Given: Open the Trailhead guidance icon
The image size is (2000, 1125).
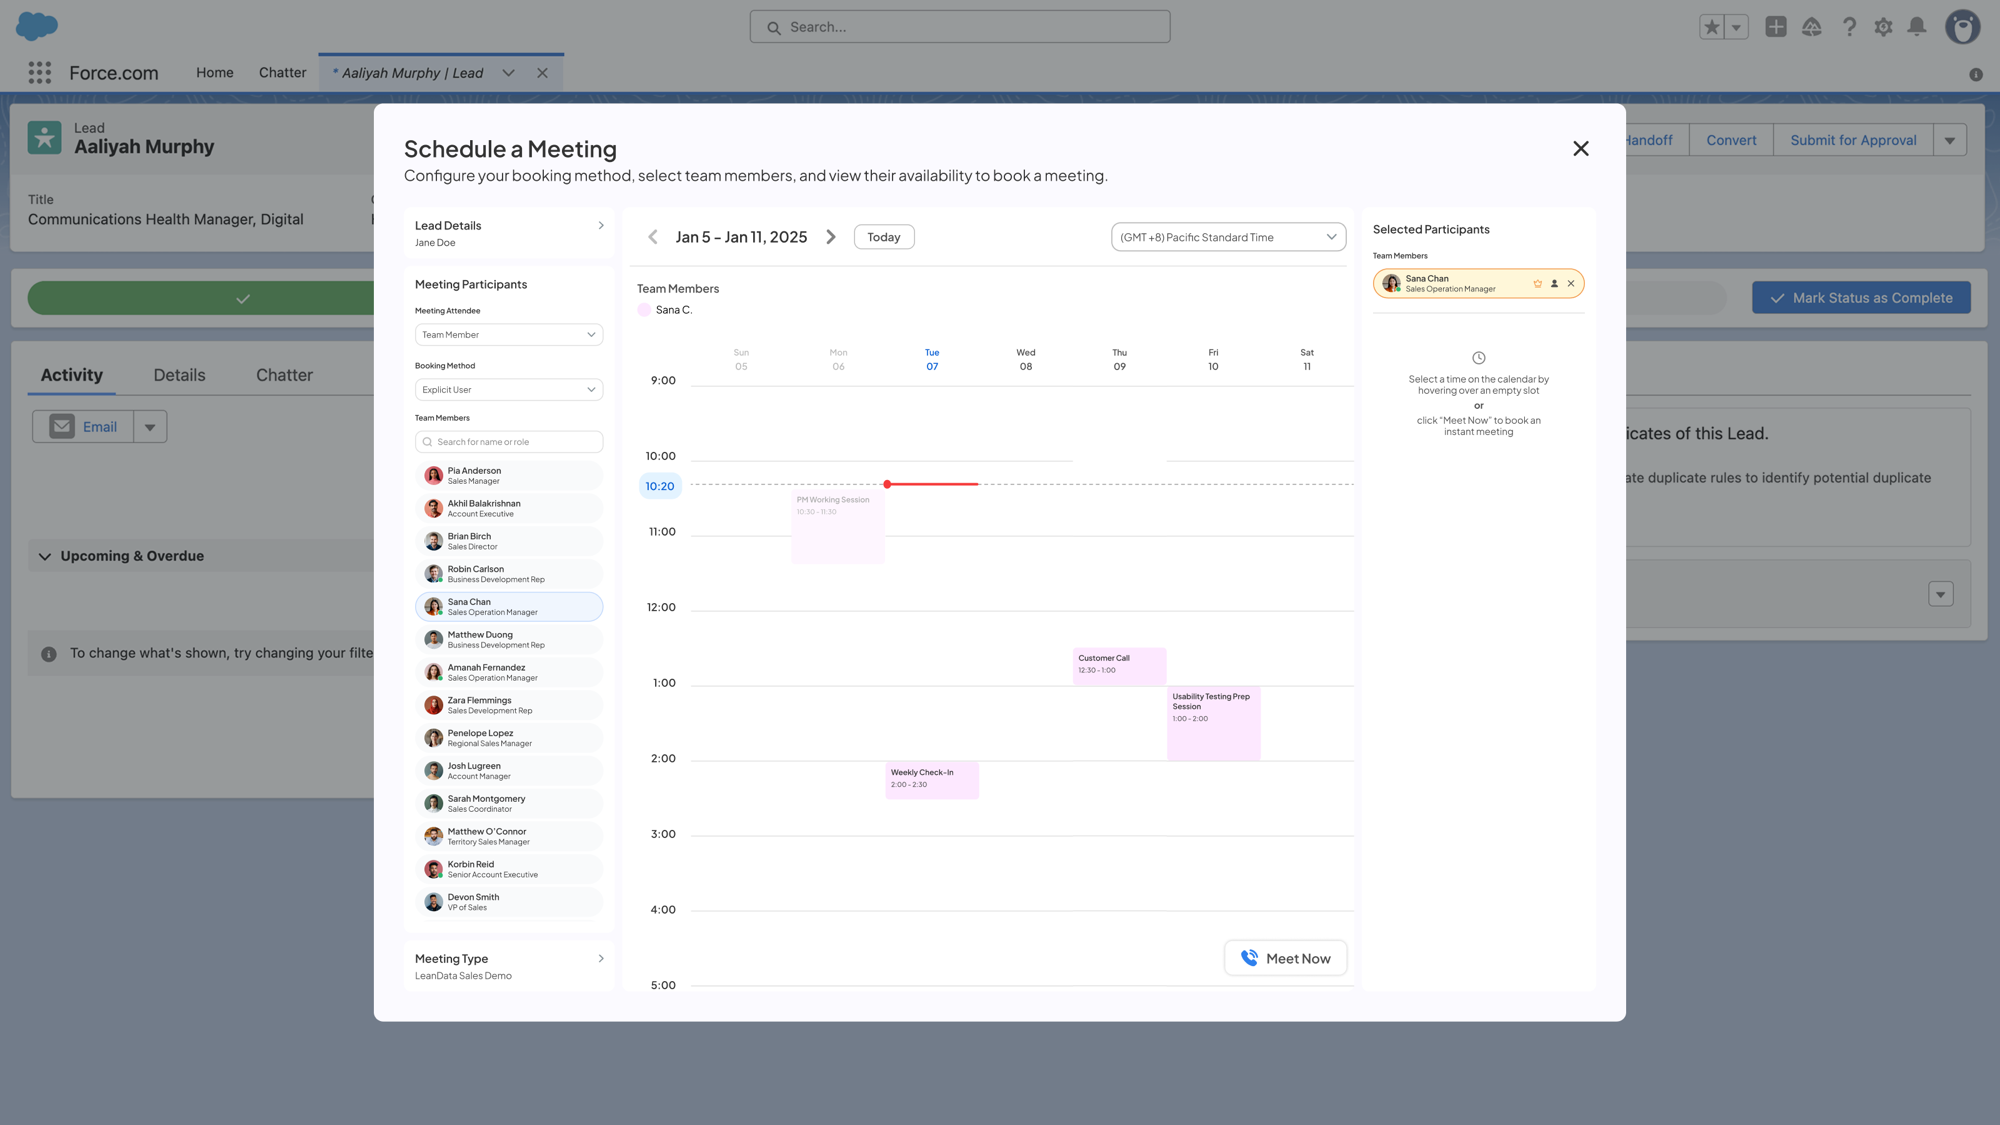Looking at the screenshot, I should (x=1812, y=27).
